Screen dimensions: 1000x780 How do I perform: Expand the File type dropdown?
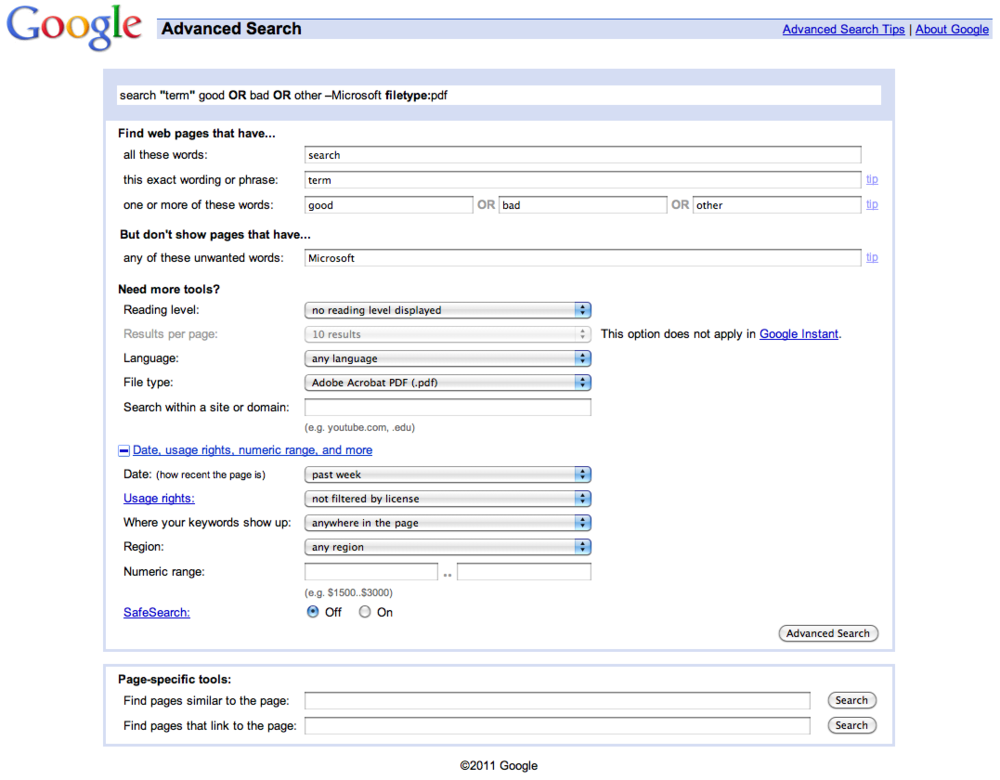[447, 382]
